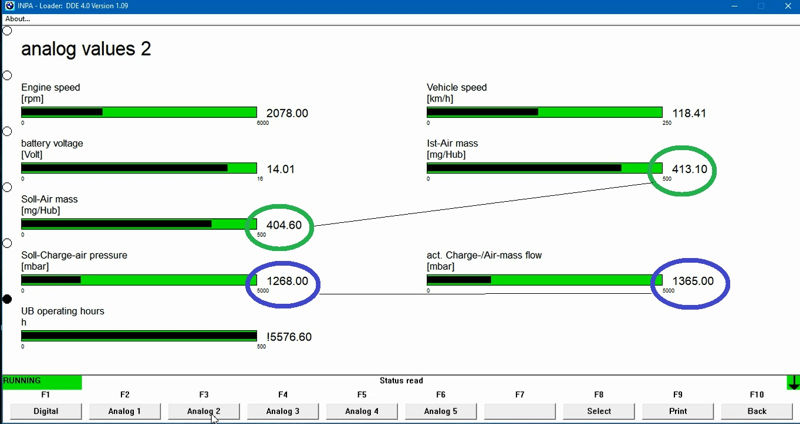Click the green RUNNING status indicator
Image resolution: width=800 pixels, height=424 pixels.
41,381
